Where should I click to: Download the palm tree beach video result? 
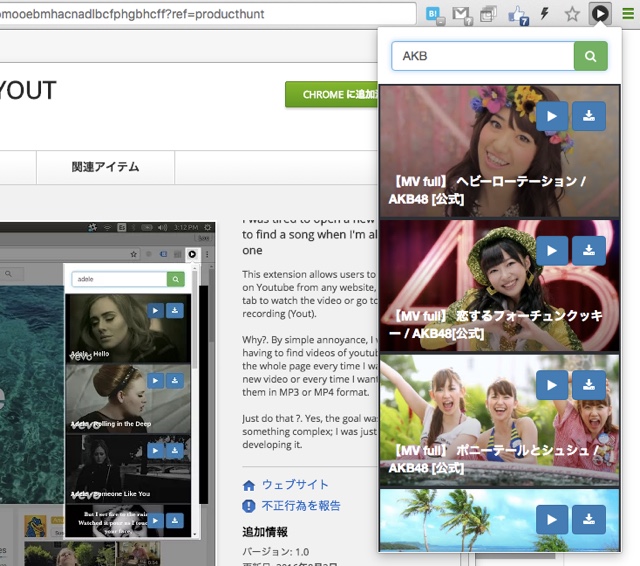[589, 519]
